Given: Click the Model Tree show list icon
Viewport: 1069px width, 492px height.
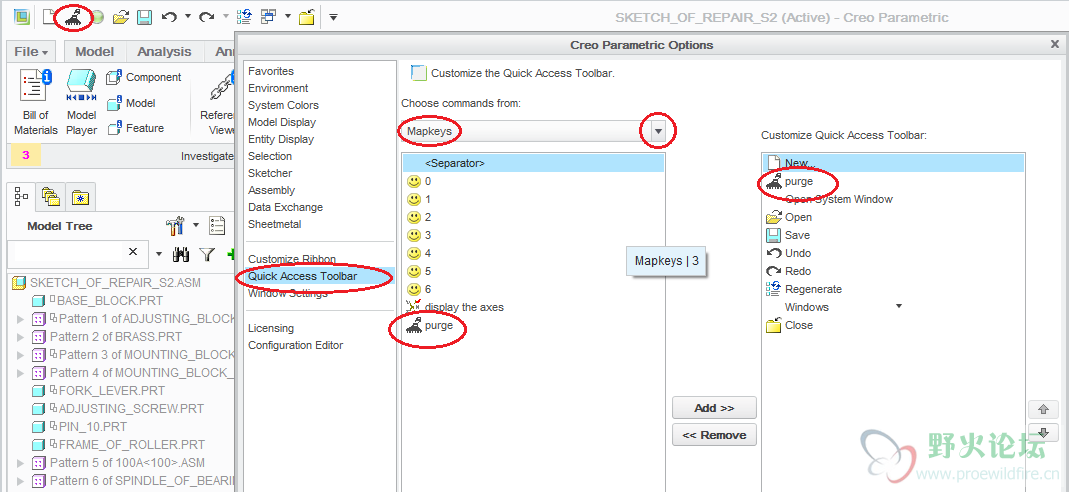Looking at the screenshot, I should pyautogui.click(x=217, y=225).
